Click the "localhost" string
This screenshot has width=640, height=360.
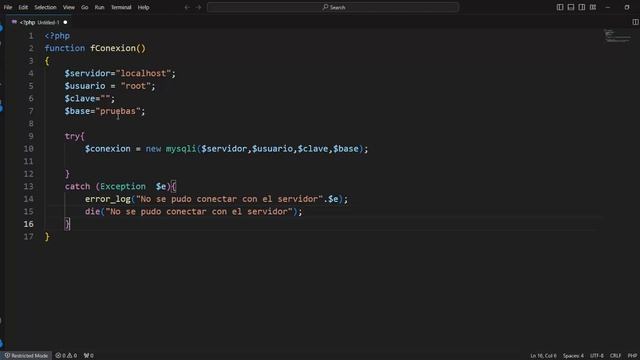[x=143, y=73]
